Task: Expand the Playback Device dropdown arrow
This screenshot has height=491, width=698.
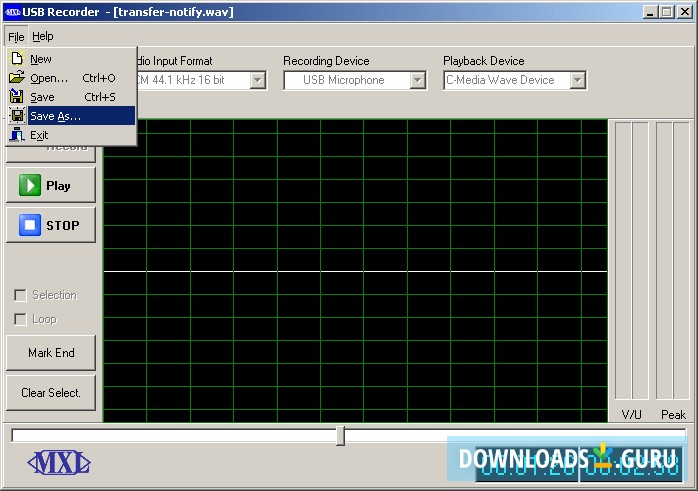Action: pyautogui.click(x=577, y=81)
